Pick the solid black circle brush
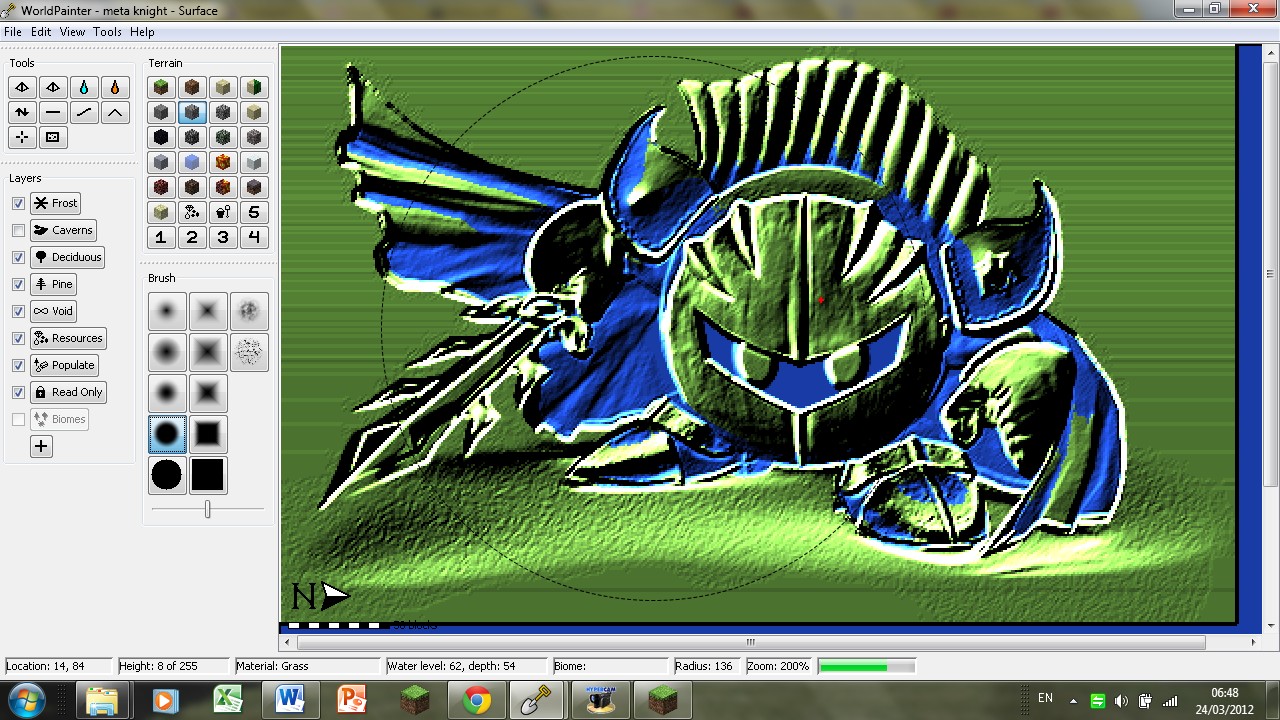The image size is (1280, 720). point(167,476)
